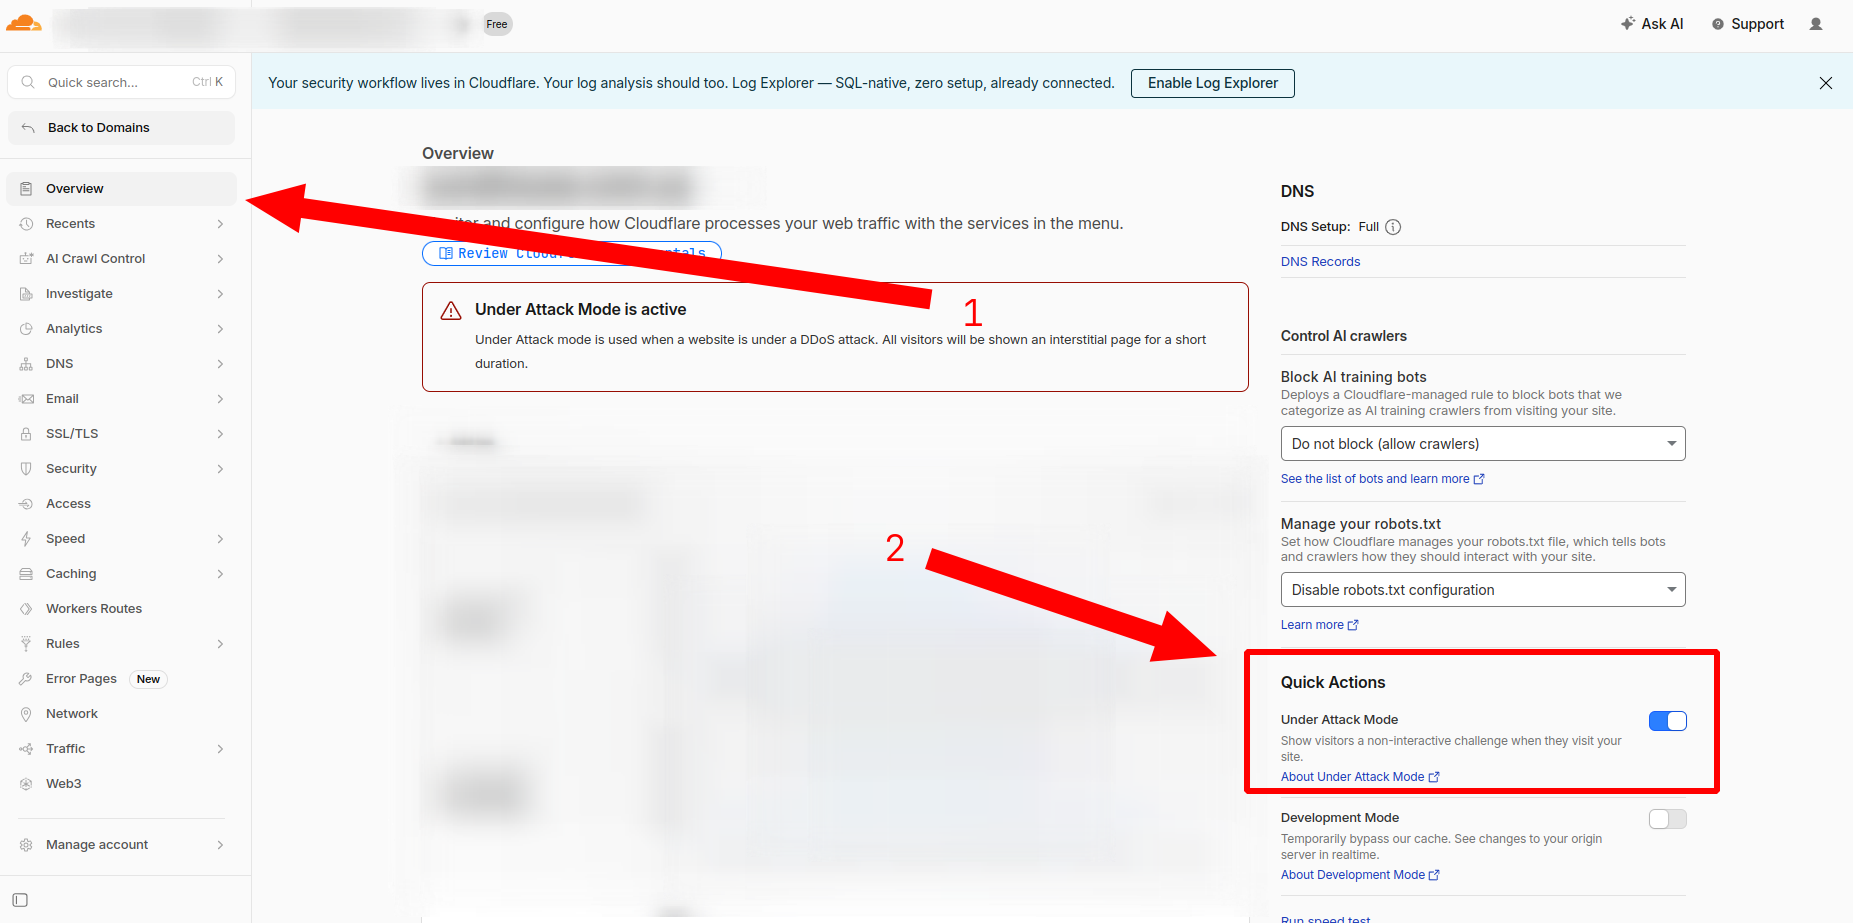This screenshot has height=923, width=1853.
Task: Click the Recents clock icon
Action: (26, 224)
